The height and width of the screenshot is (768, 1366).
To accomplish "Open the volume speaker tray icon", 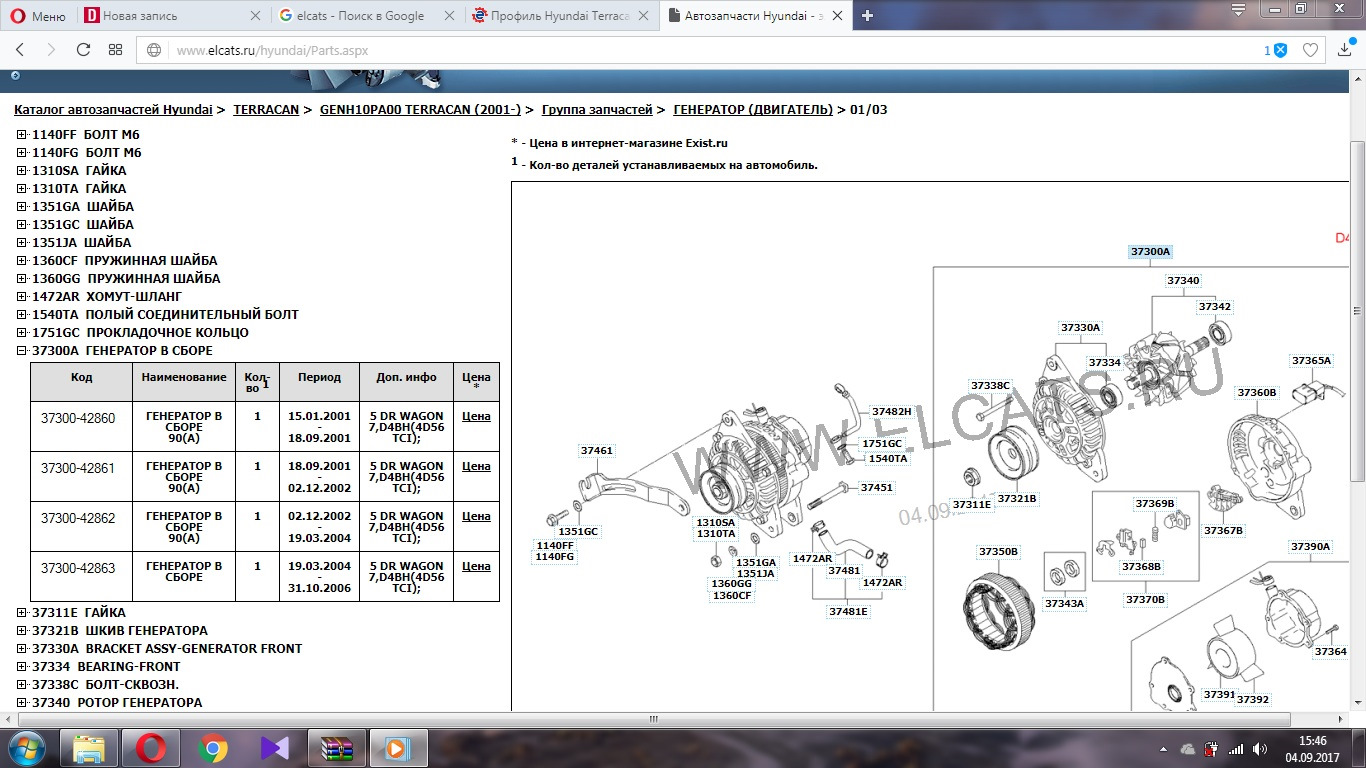I will coord(1260,749).
